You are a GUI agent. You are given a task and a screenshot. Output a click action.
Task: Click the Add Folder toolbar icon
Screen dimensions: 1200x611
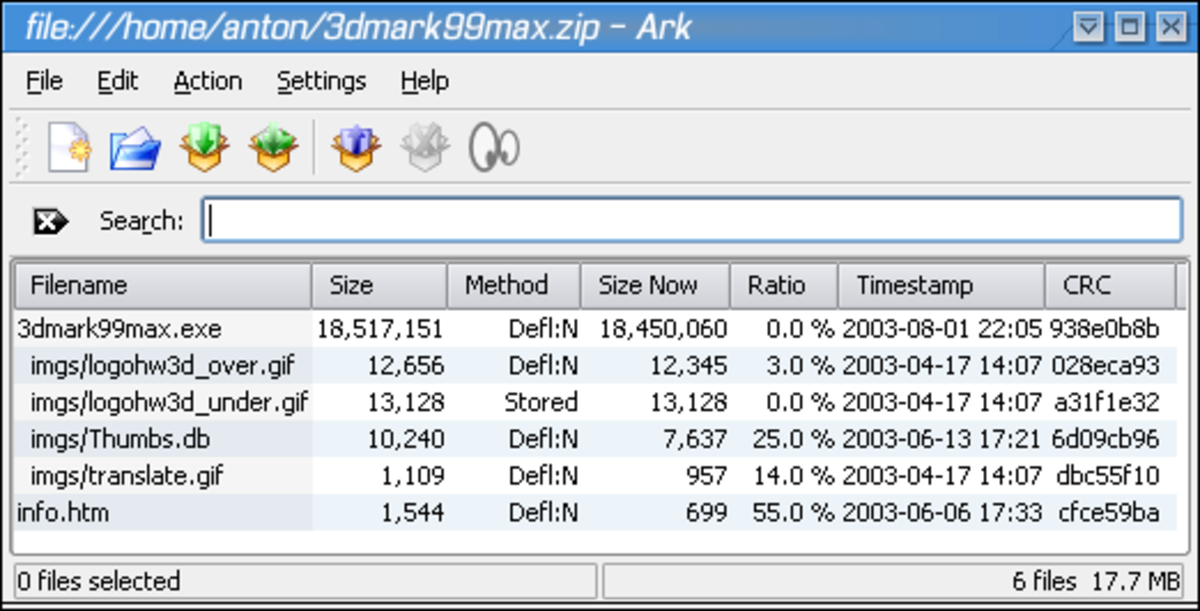click(273, 148)
